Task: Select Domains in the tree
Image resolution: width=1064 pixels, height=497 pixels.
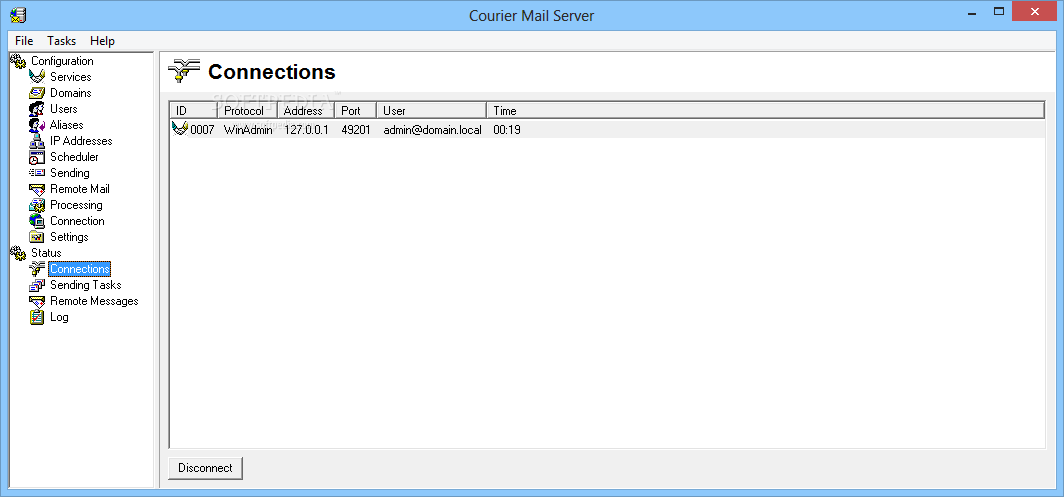Action: [x=71, y=93]
